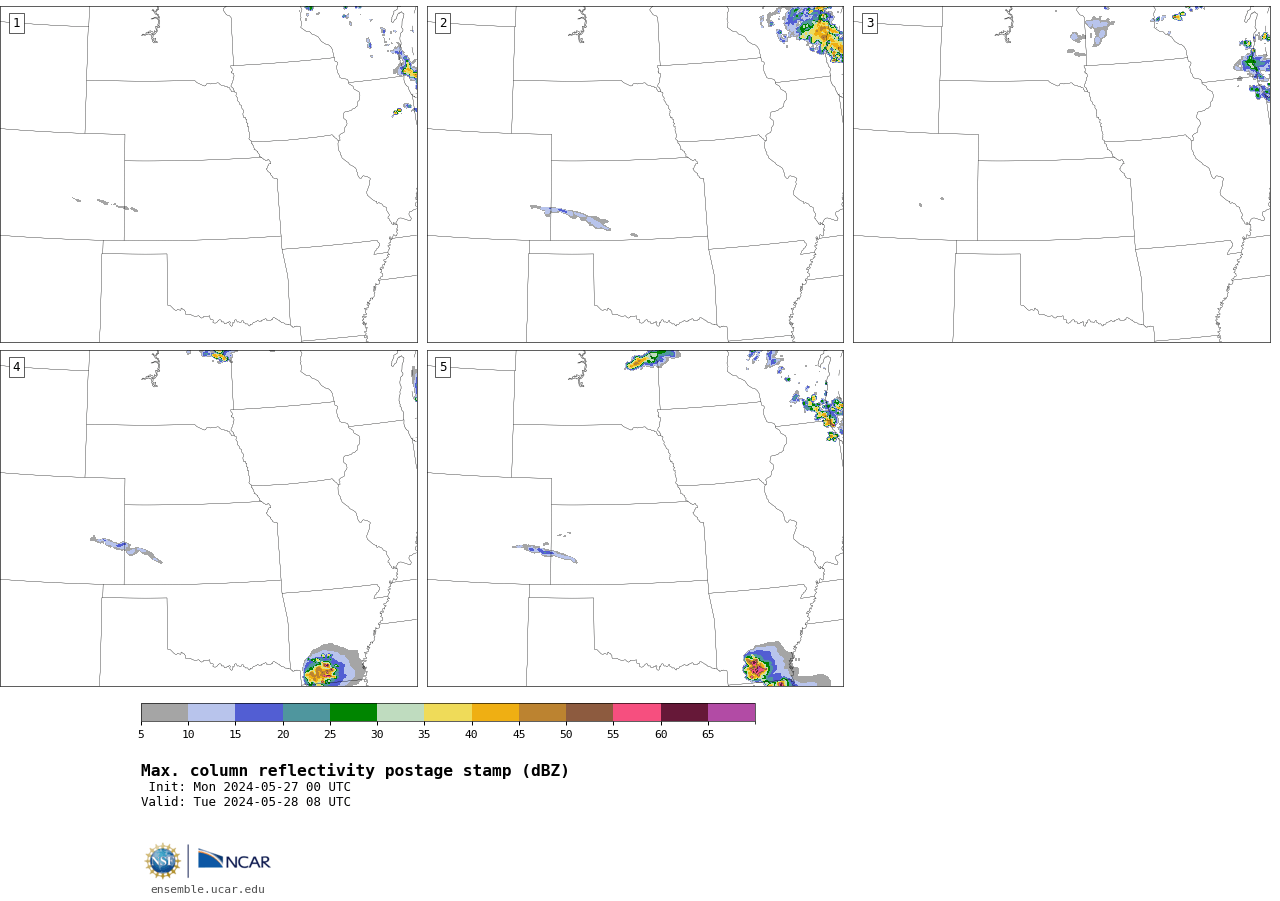Click the Valid: Tue 2024-05-28 08 UTC text

tap(246, 802)
